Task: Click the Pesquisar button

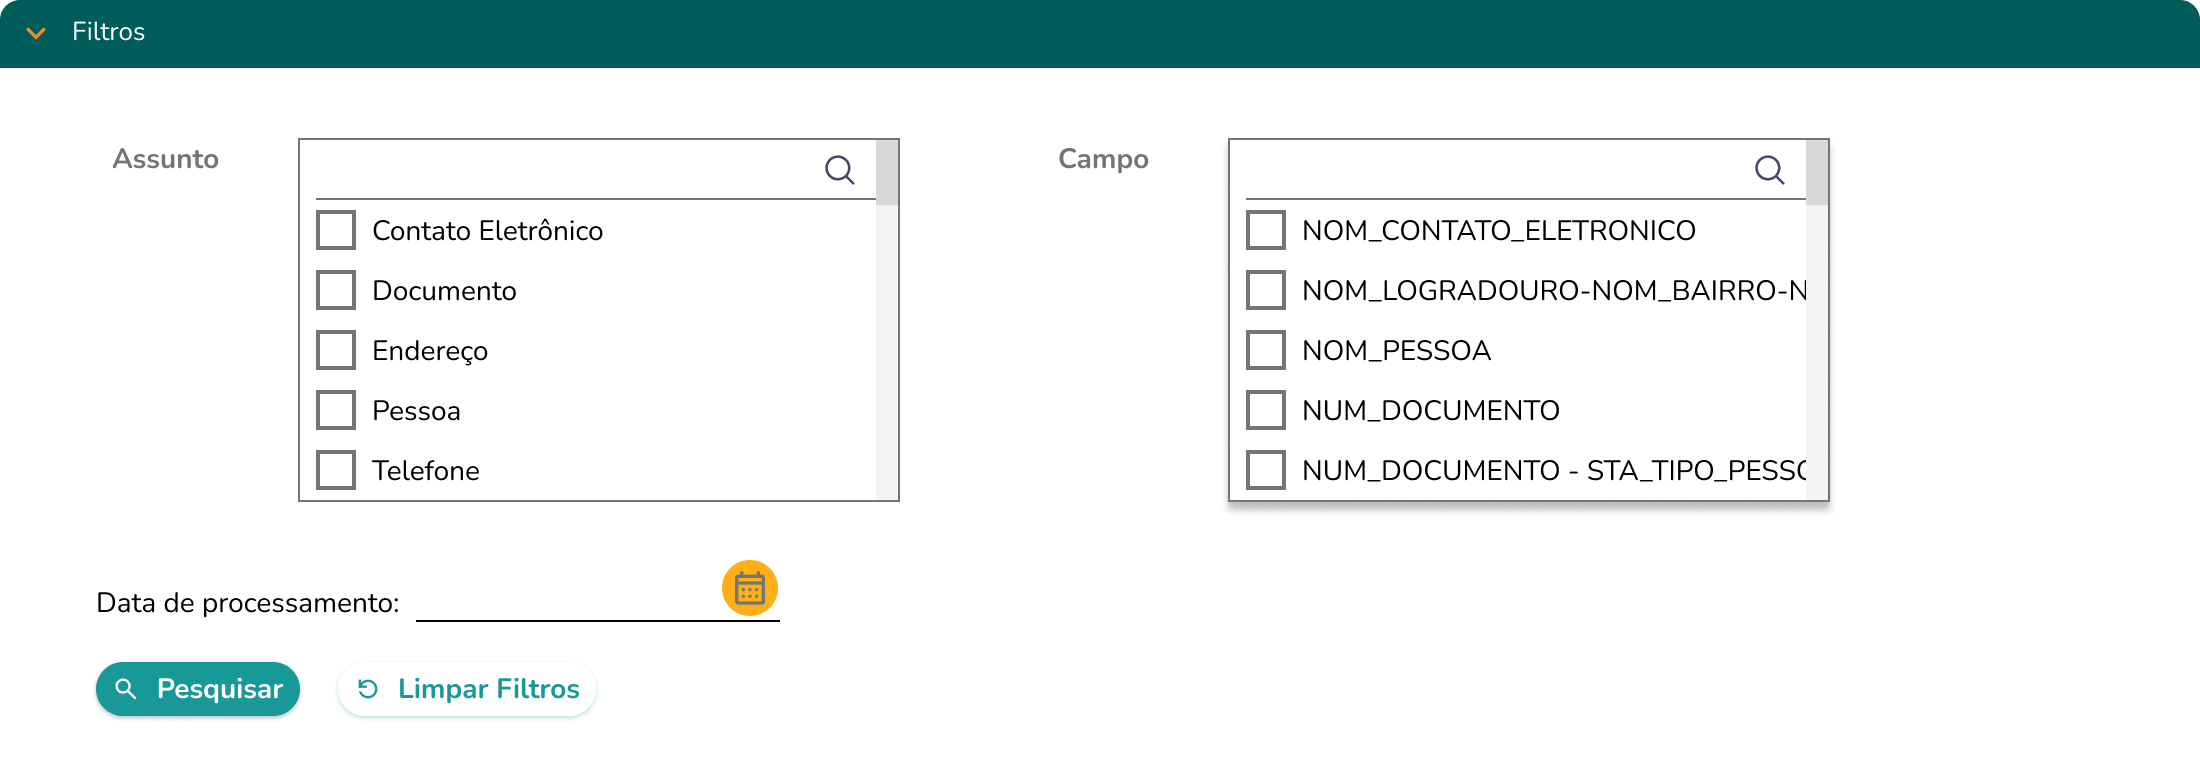Action: click(x=198, y=689)
